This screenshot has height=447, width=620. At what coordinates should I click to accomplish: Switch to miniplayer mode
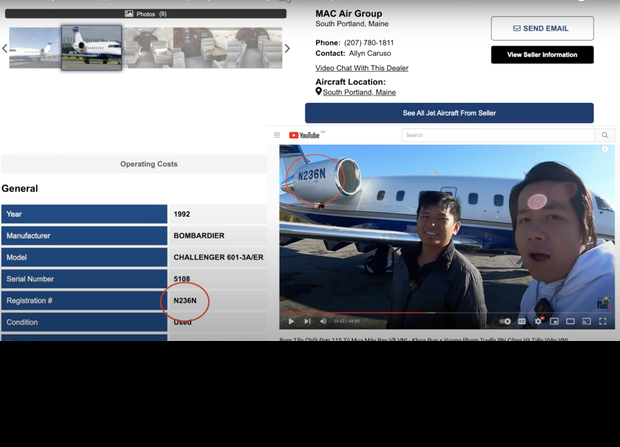(555, 321)
